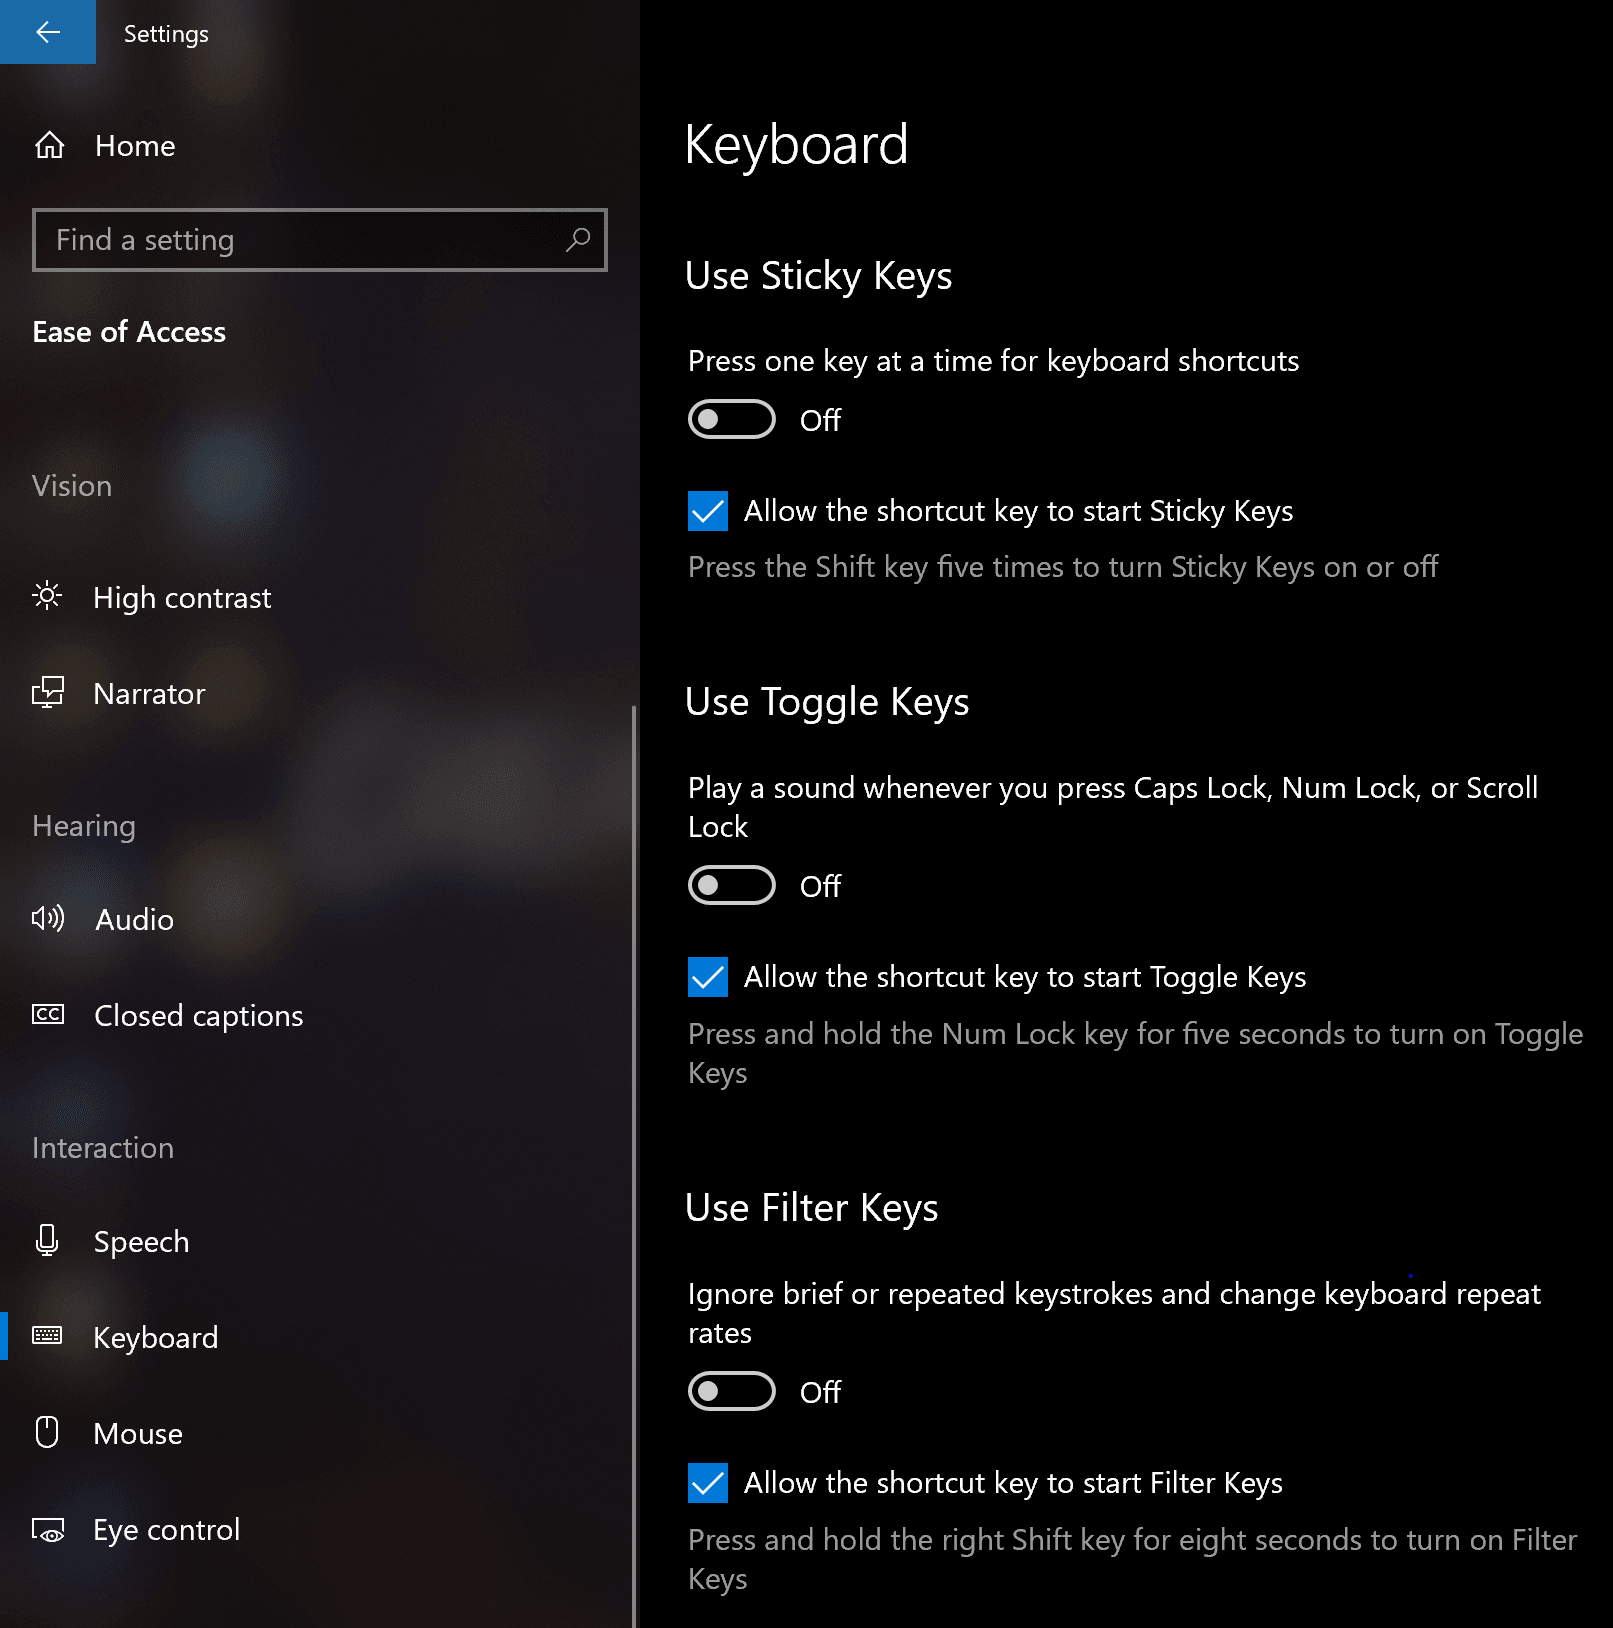Select Keyboard label in the sidebar
The image size is (1613, 1628).
coord(155,1338)
